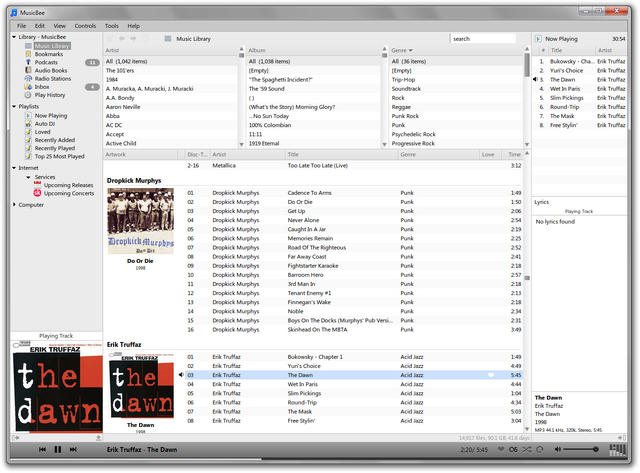Image resolution: width=640 pixels, height=473 pixels.
Task: Click the refresh icon in the toolbar
Action: click(x=145, y=38)
